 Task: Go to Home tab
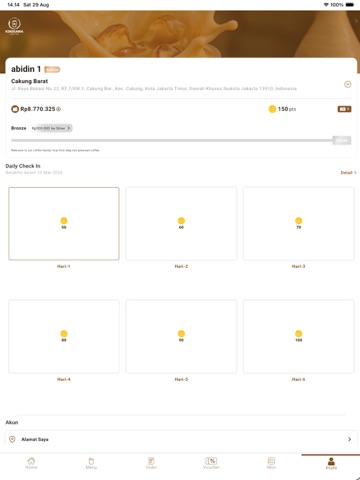31,463
